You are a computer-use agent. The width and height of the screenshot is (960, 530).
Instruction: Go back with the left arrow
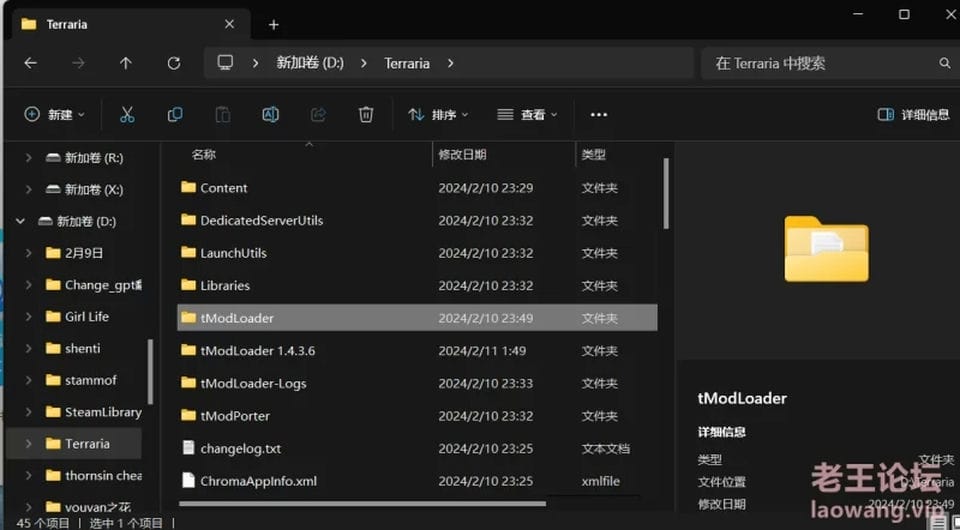tap(31, 63)
